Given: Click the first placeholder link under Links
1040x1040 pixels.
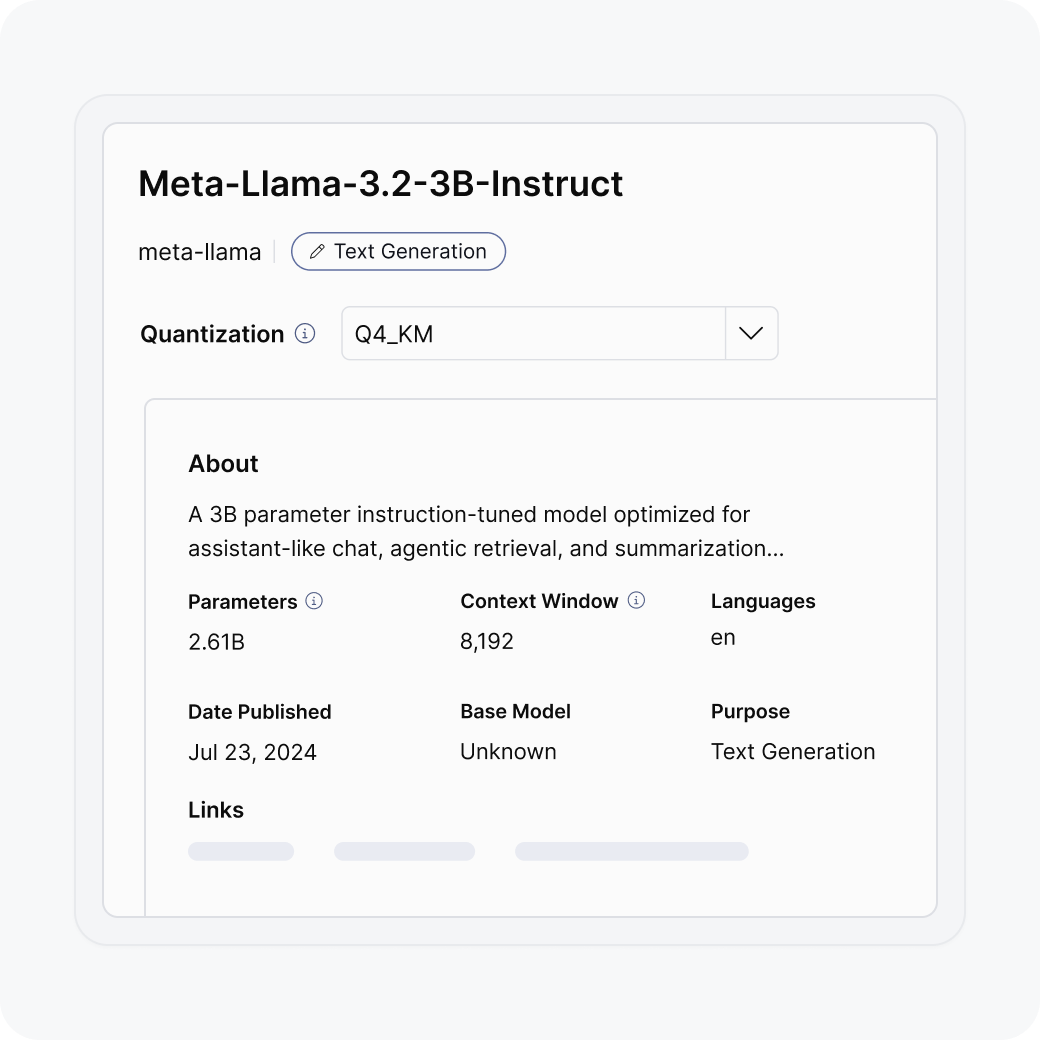Looking at the screenshot, I should 241,852.
